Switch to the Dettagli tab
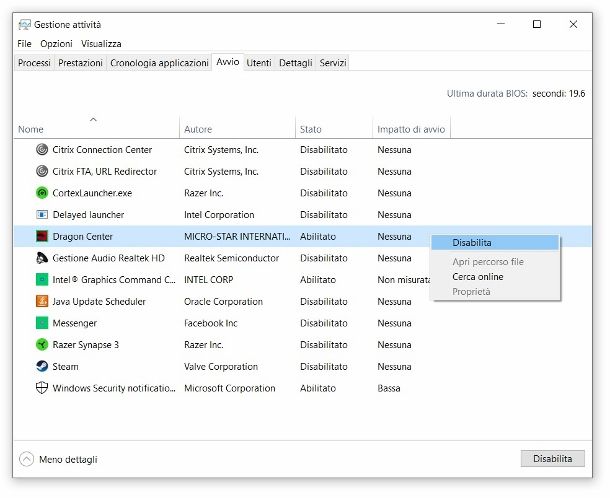 click(296, 63)
